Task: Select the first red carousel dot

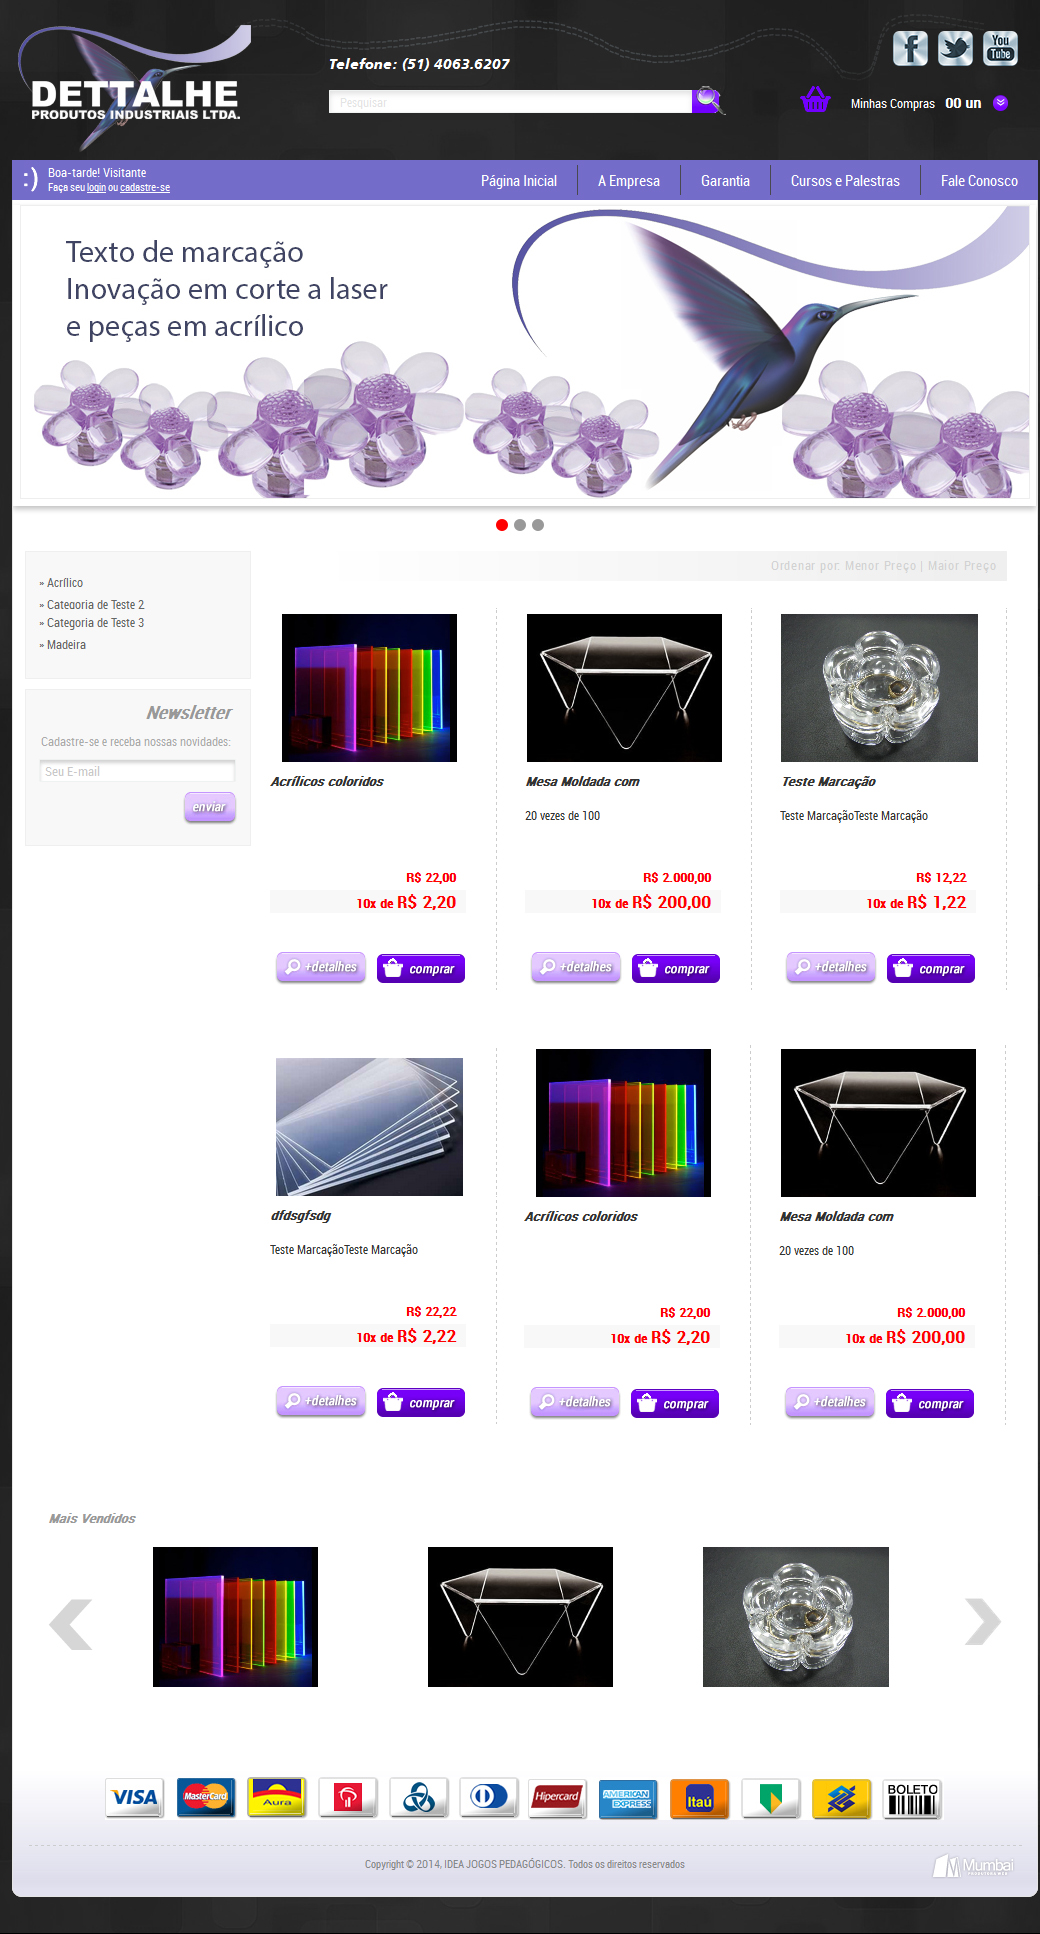Action: coord(502,525)
